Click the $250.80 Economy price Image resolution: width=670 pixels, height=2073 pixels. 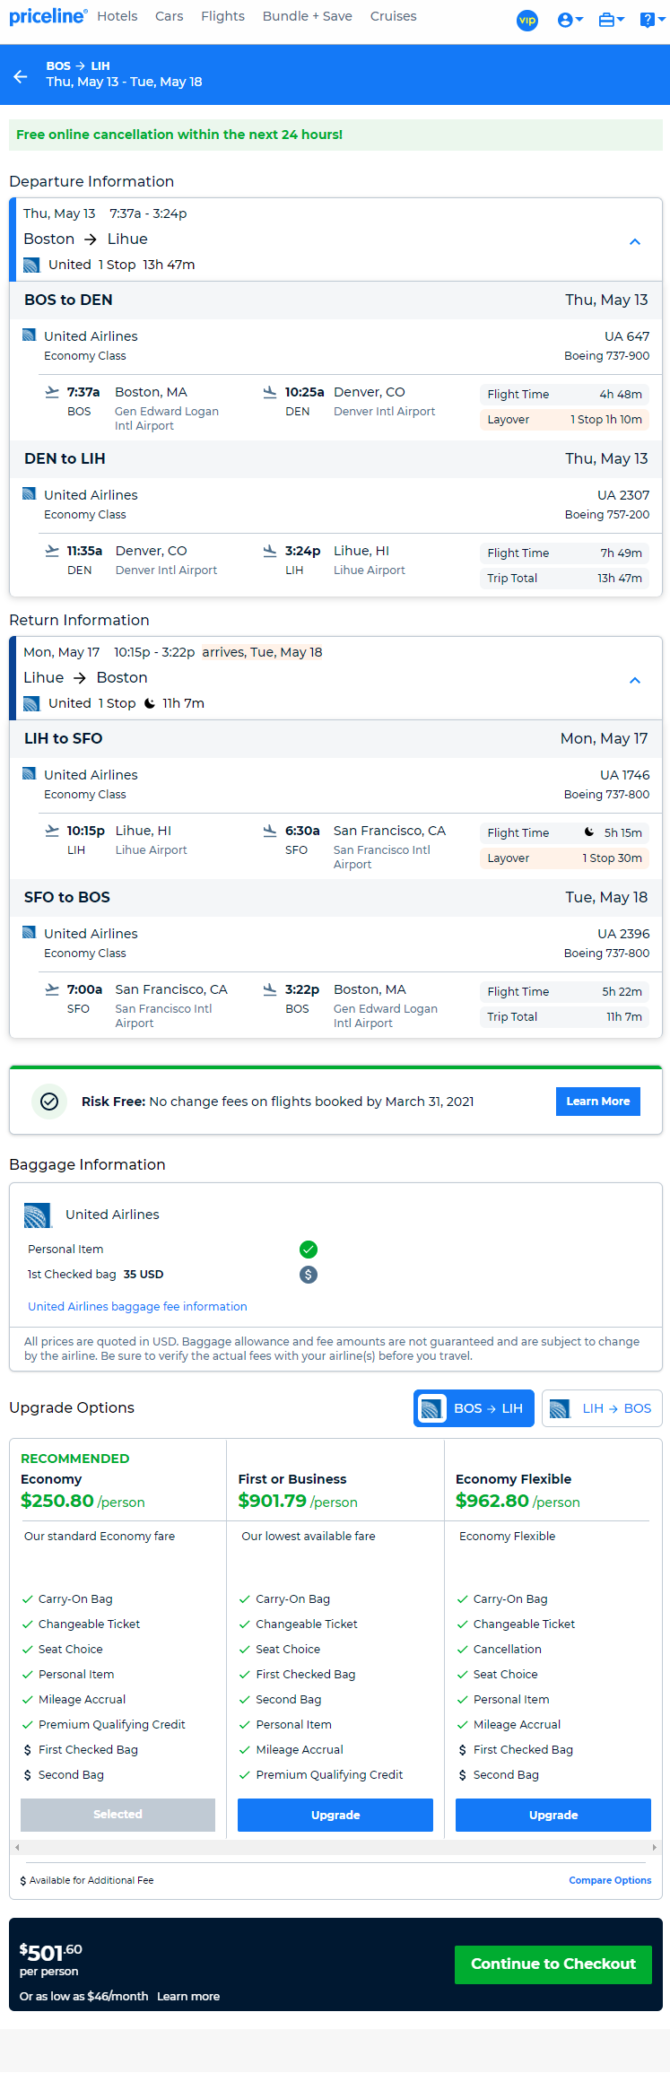(x=57, y=1501)
